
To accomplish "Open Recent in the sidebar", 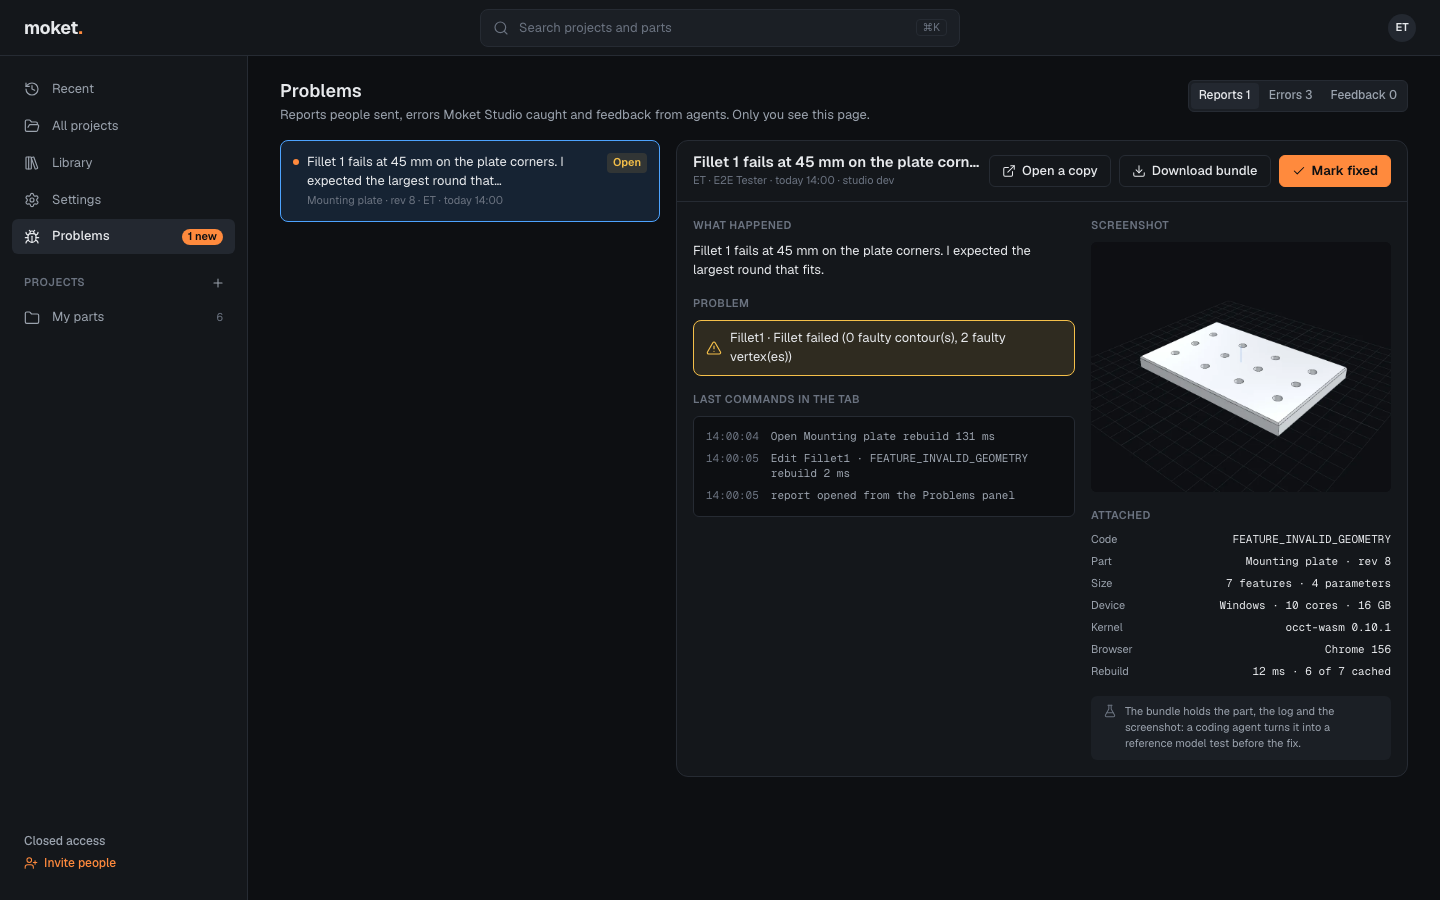I will point(123,89).
